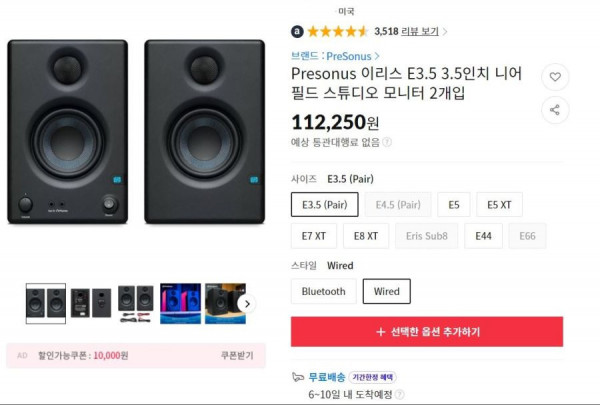The image size is (600, 405).
Task: Add product to wishlist with heart icon
Action: 555,77
